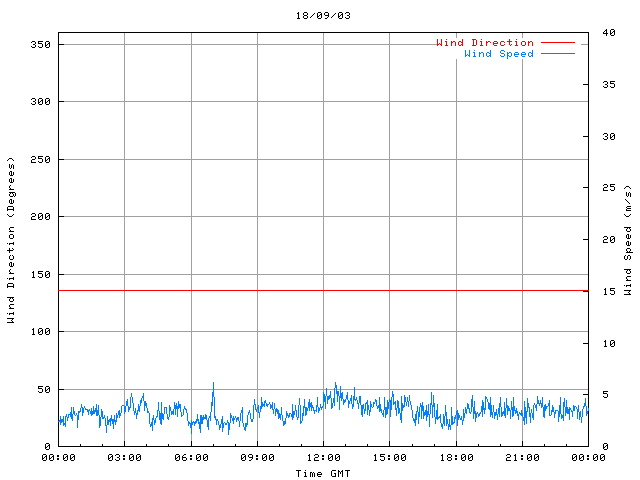640x480 pixels.
Task: Click the 250 degrees axis label
Action: pos(40,160)
